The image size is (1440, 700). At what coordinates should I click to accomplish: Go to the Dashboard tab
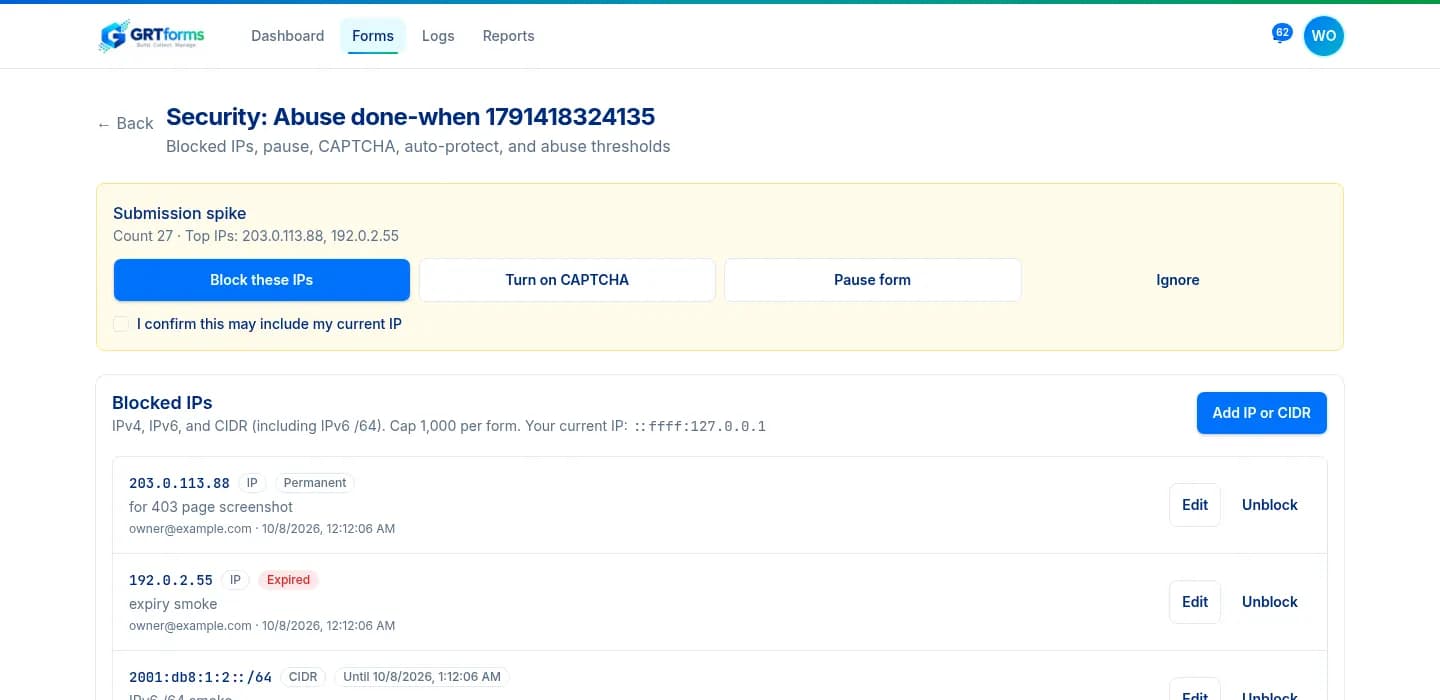click(287, 36)
